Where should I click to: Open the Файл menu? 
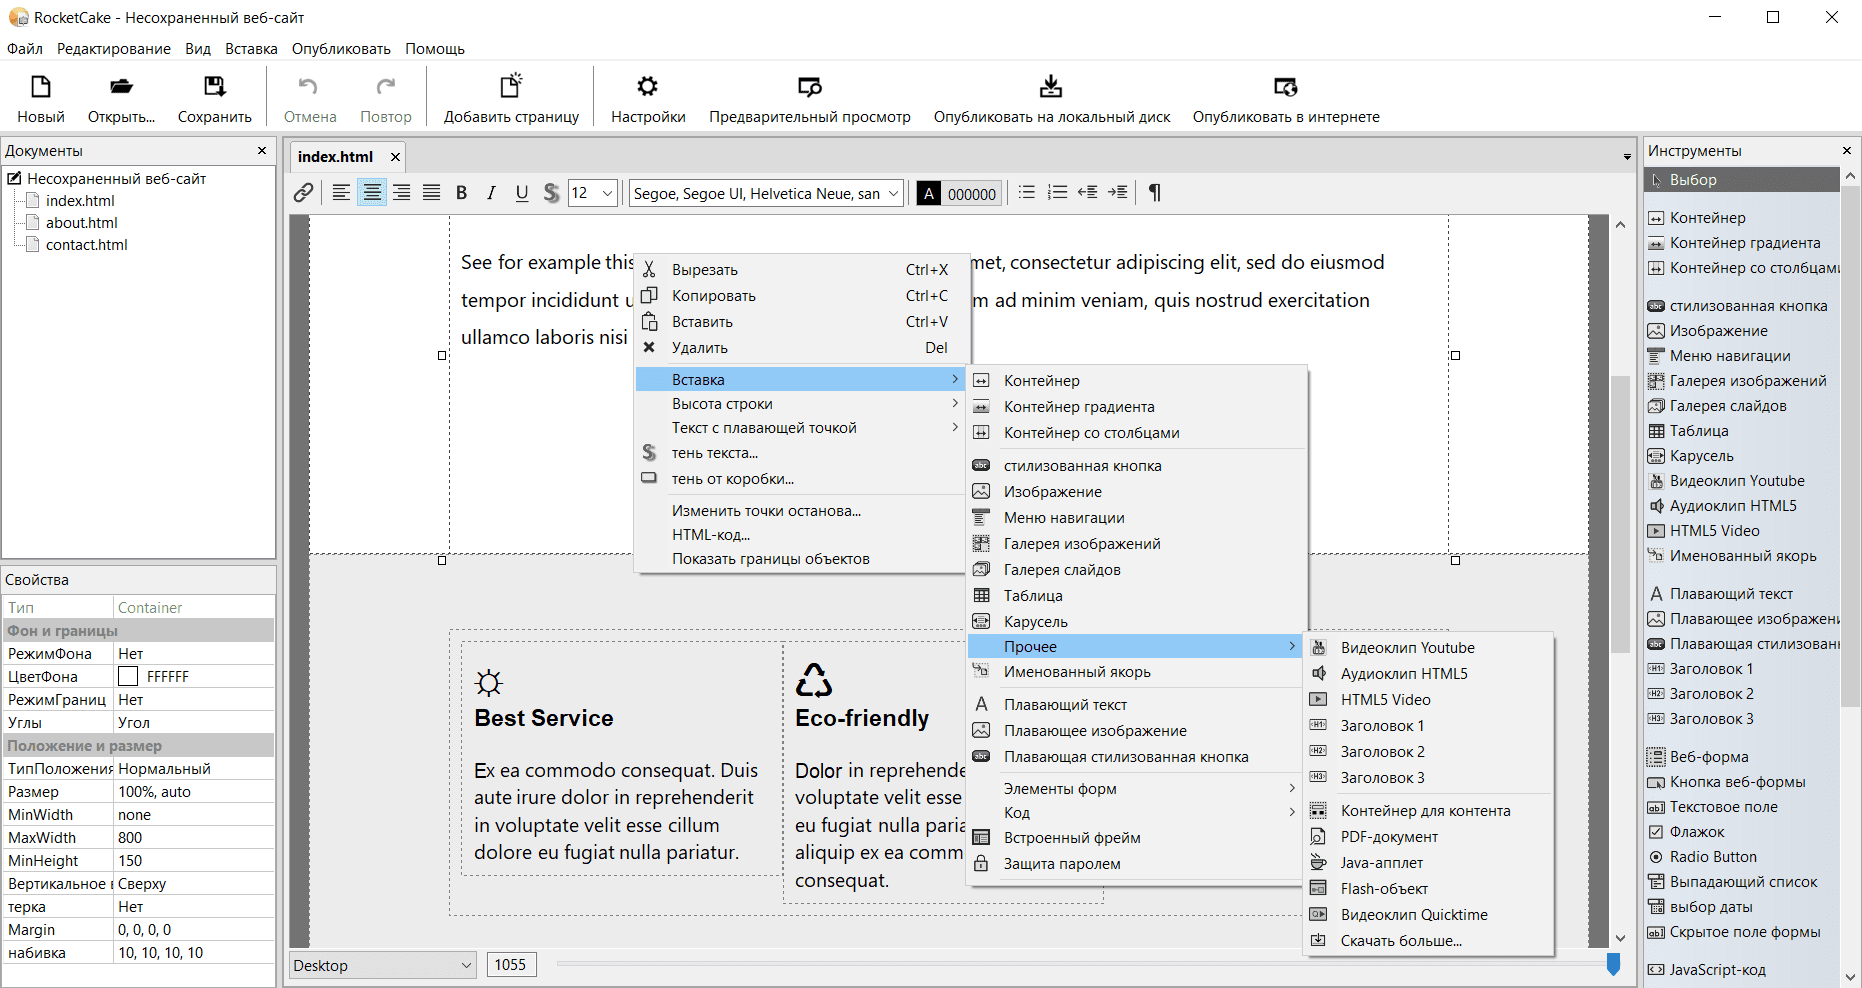[25, 49]
